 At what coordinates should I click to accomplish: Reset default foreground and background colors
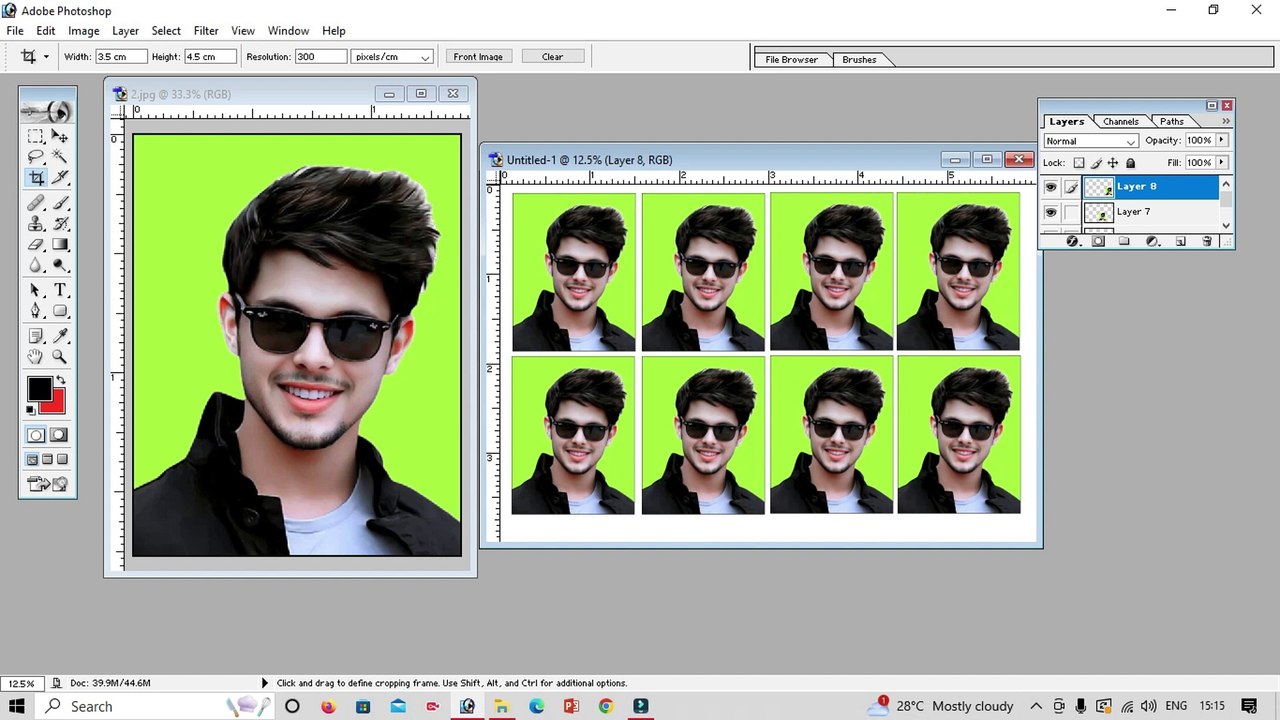31,410
